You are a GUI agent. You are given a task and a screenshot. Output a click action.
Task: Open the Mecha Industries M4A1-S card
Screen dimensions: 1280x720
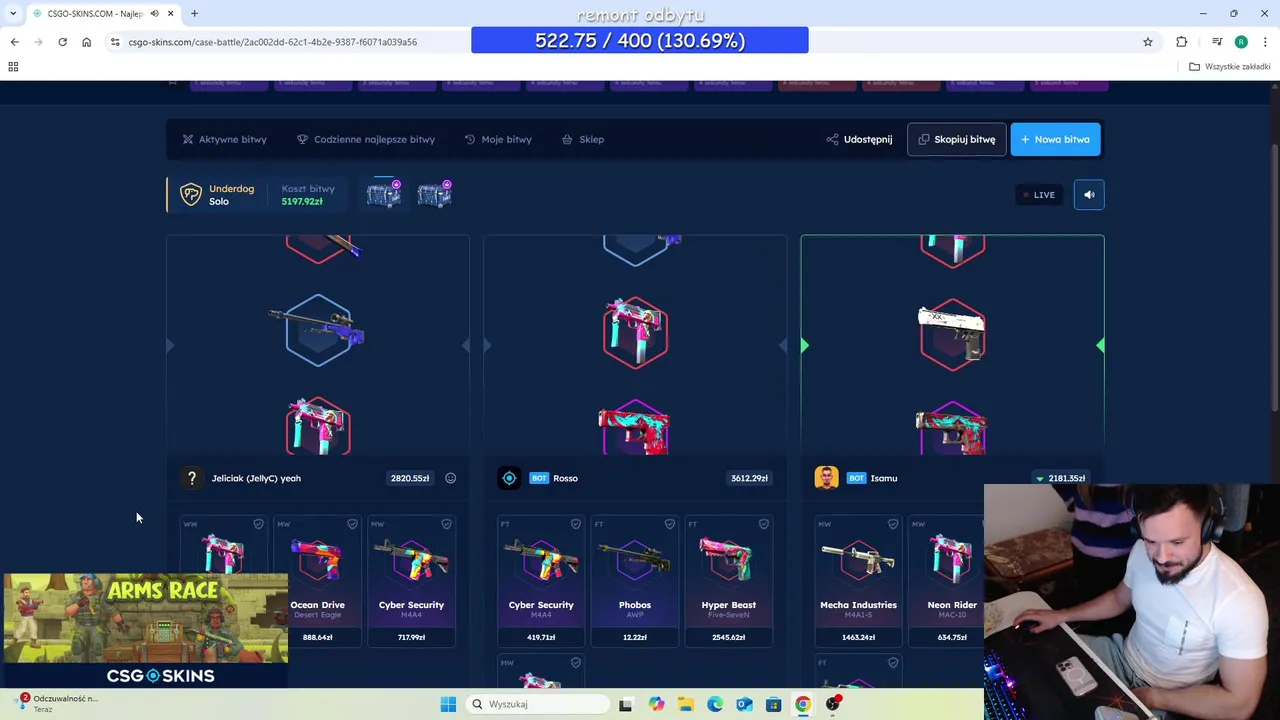[858, 581]
